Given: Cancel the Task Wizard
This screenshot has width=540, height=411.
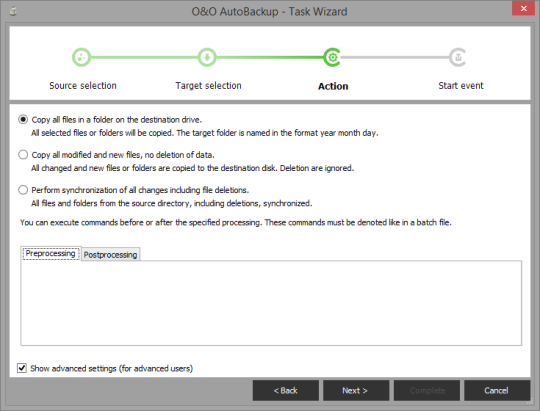Looking at the screenshot, I should [x=497, y=390].
